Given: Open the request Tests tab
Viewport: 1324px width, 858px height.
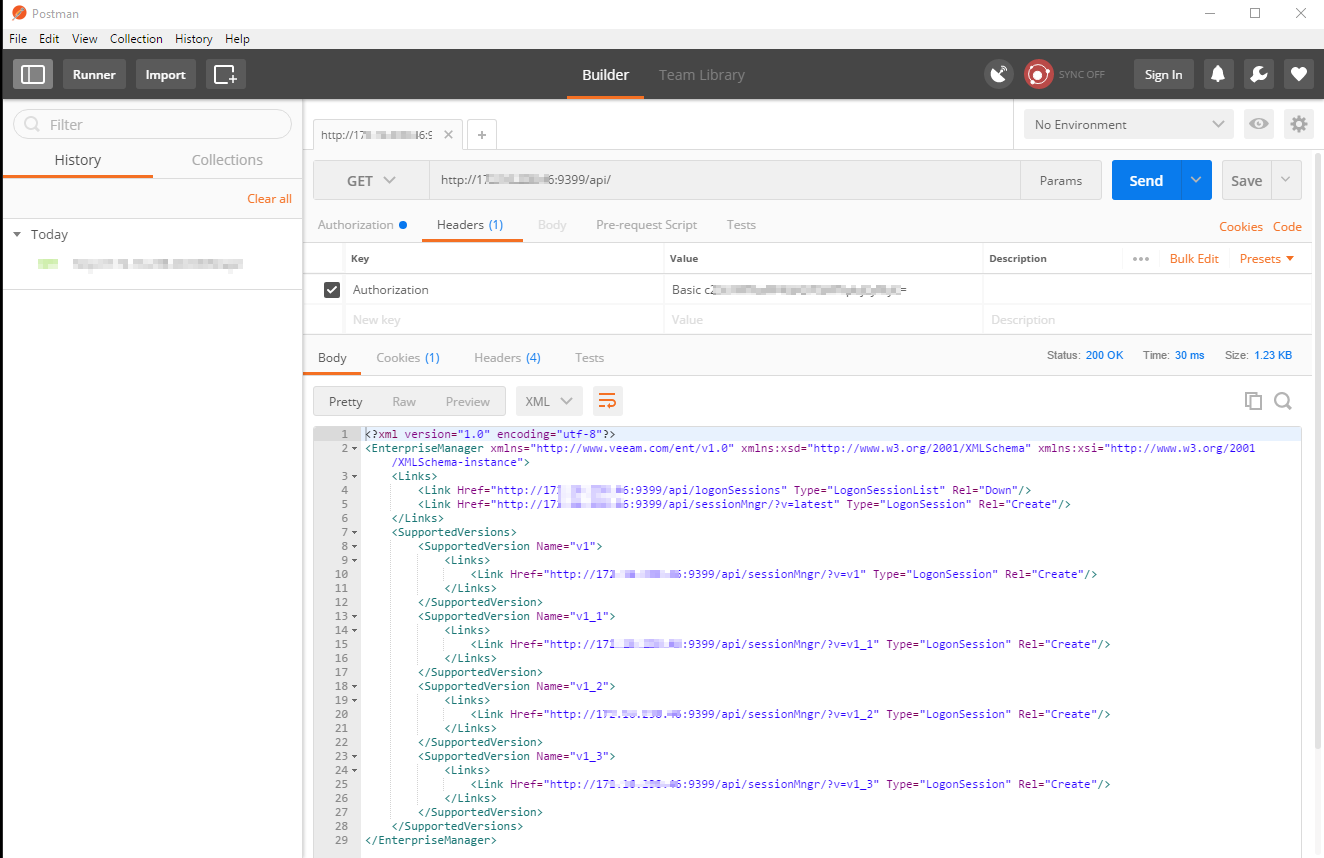Looking at the screenshot, I should point(741,225).
